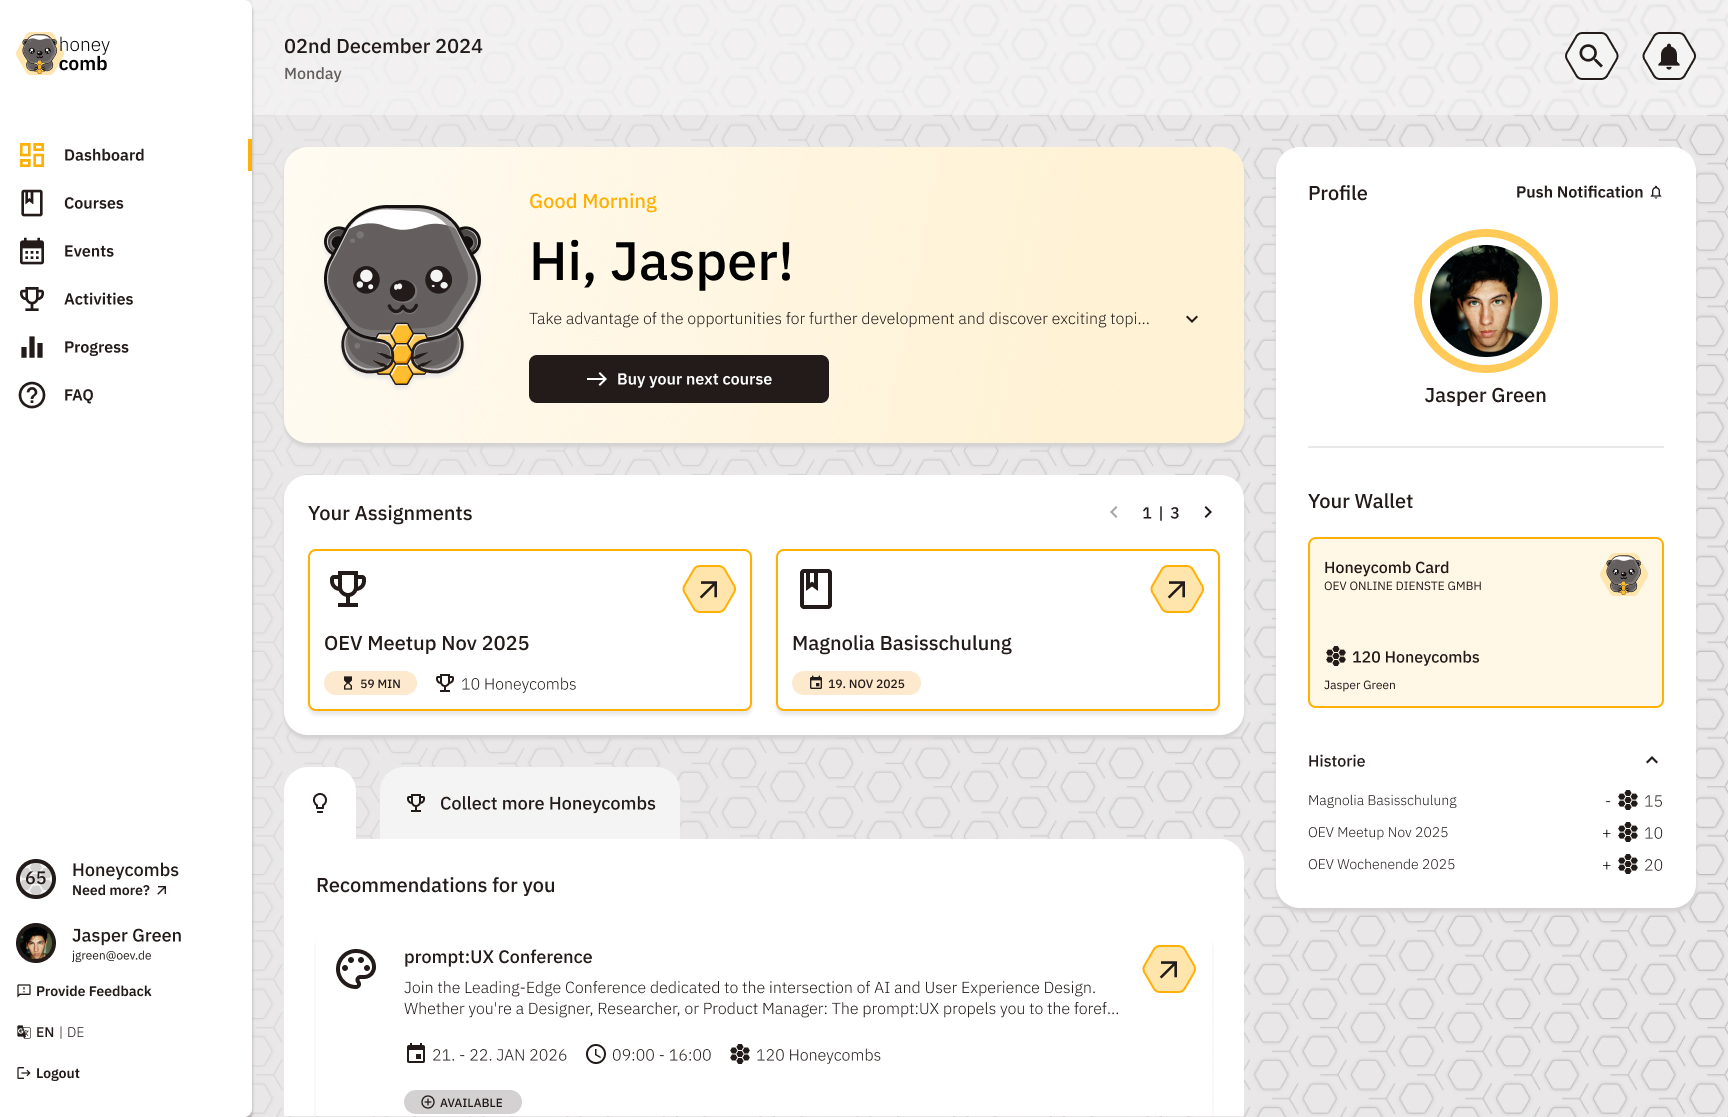Click the 65 Honeycombs counter badge
Viewport: 1728px width, 1117px height.
coord(36,879)
